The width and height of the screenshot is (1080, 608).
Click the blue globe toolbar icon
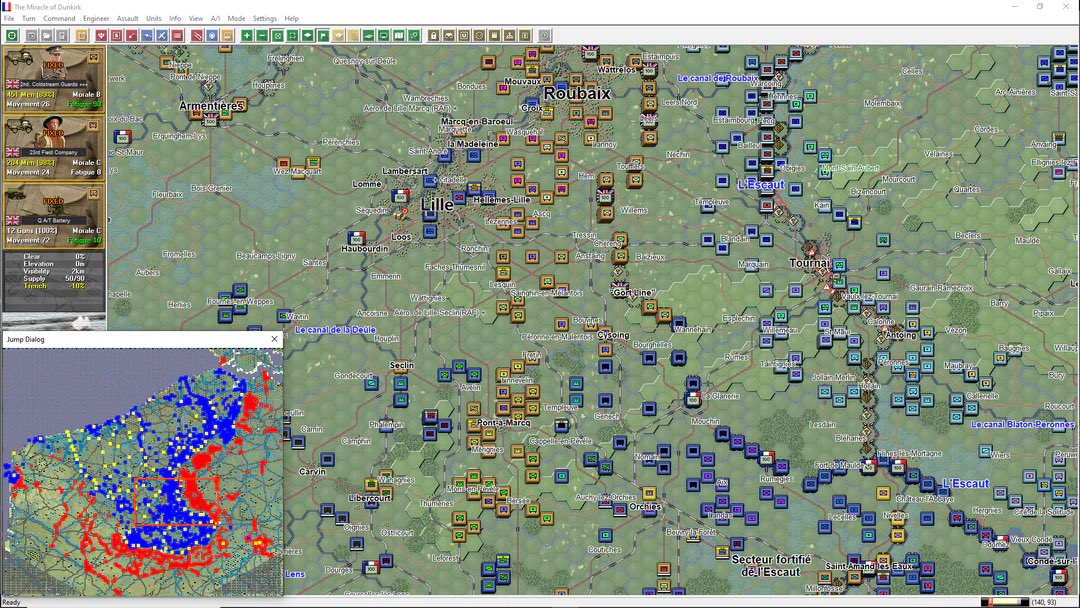coord(212,35)
